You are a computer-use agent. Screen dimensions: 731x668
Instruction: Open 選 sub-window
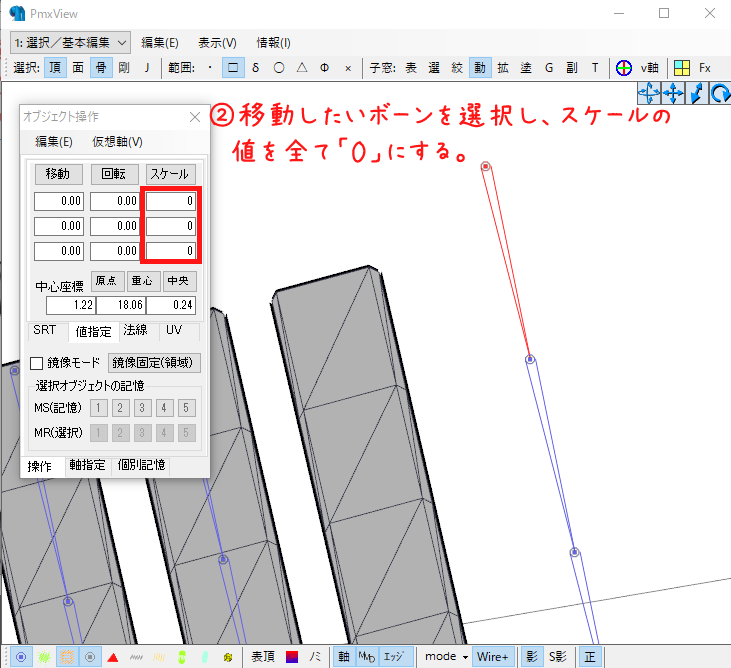coord(434,68)
